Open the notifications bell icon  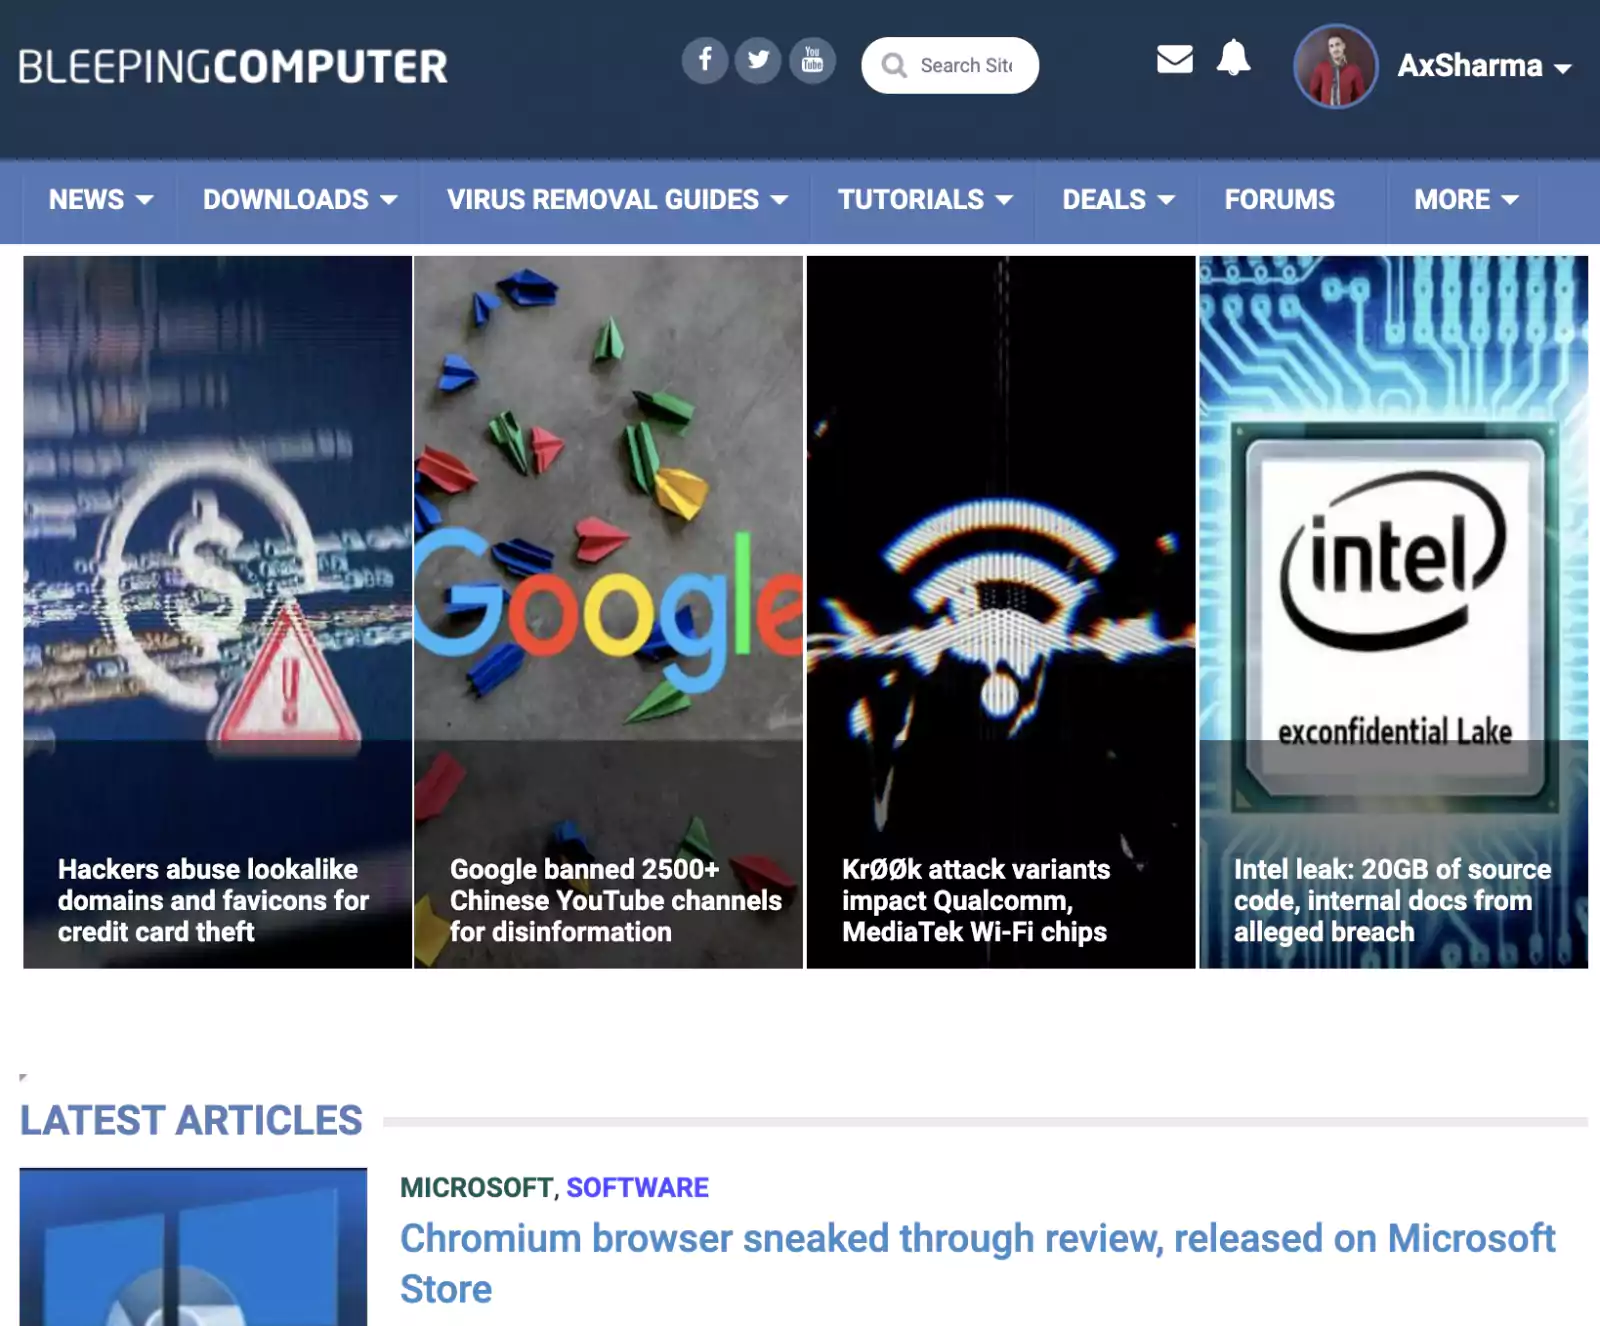pos(1233,58)
